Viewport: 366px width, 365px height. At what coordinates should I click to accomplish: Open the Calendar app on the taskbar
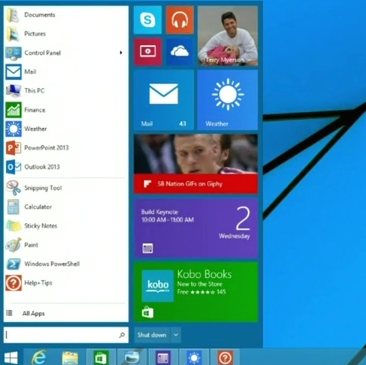click(163, 358)
